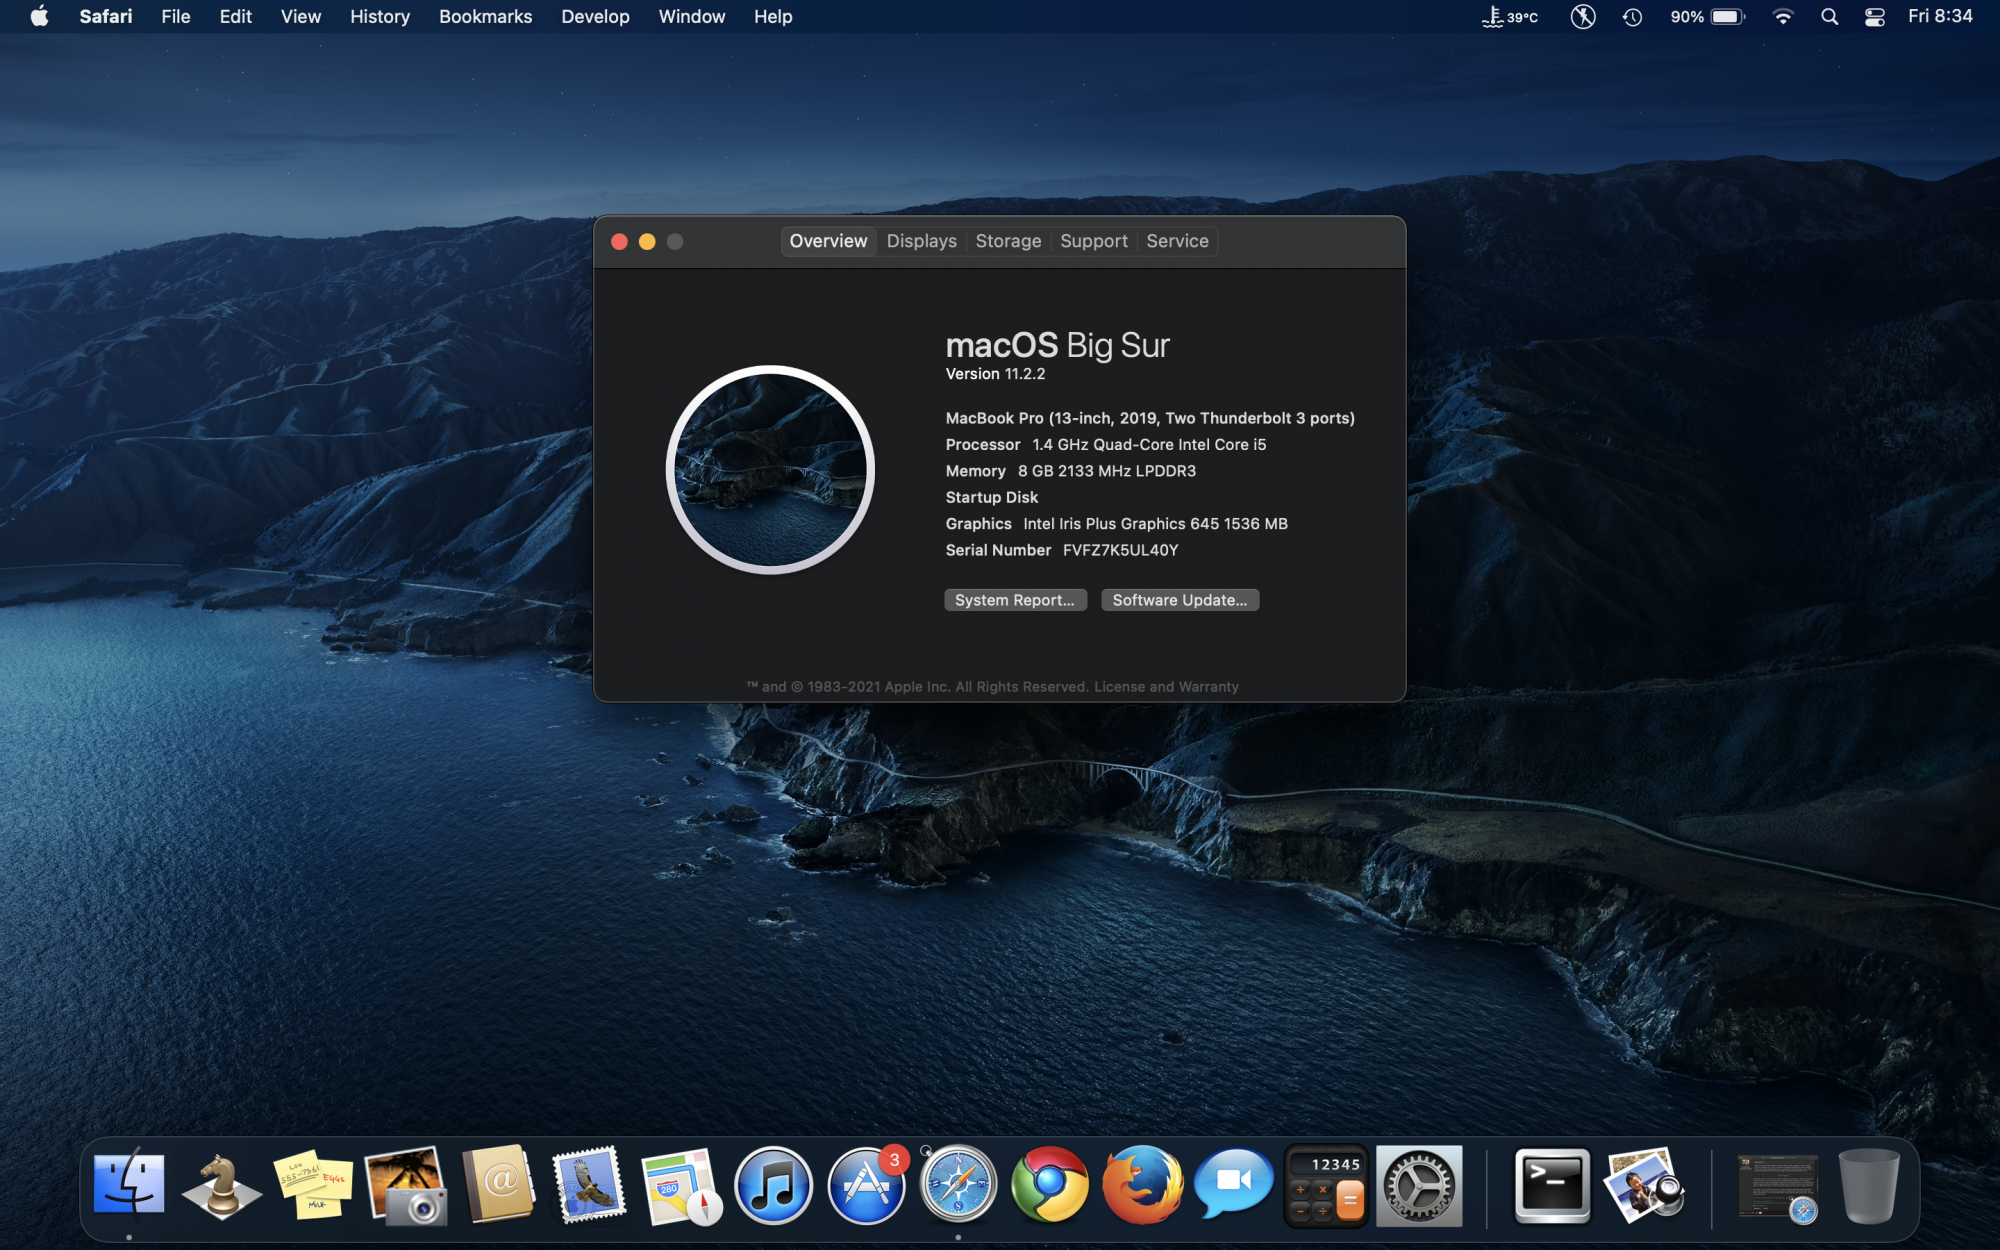Switch to the Overview tab
2000x1250 pixels.
[x=828, y=241]
